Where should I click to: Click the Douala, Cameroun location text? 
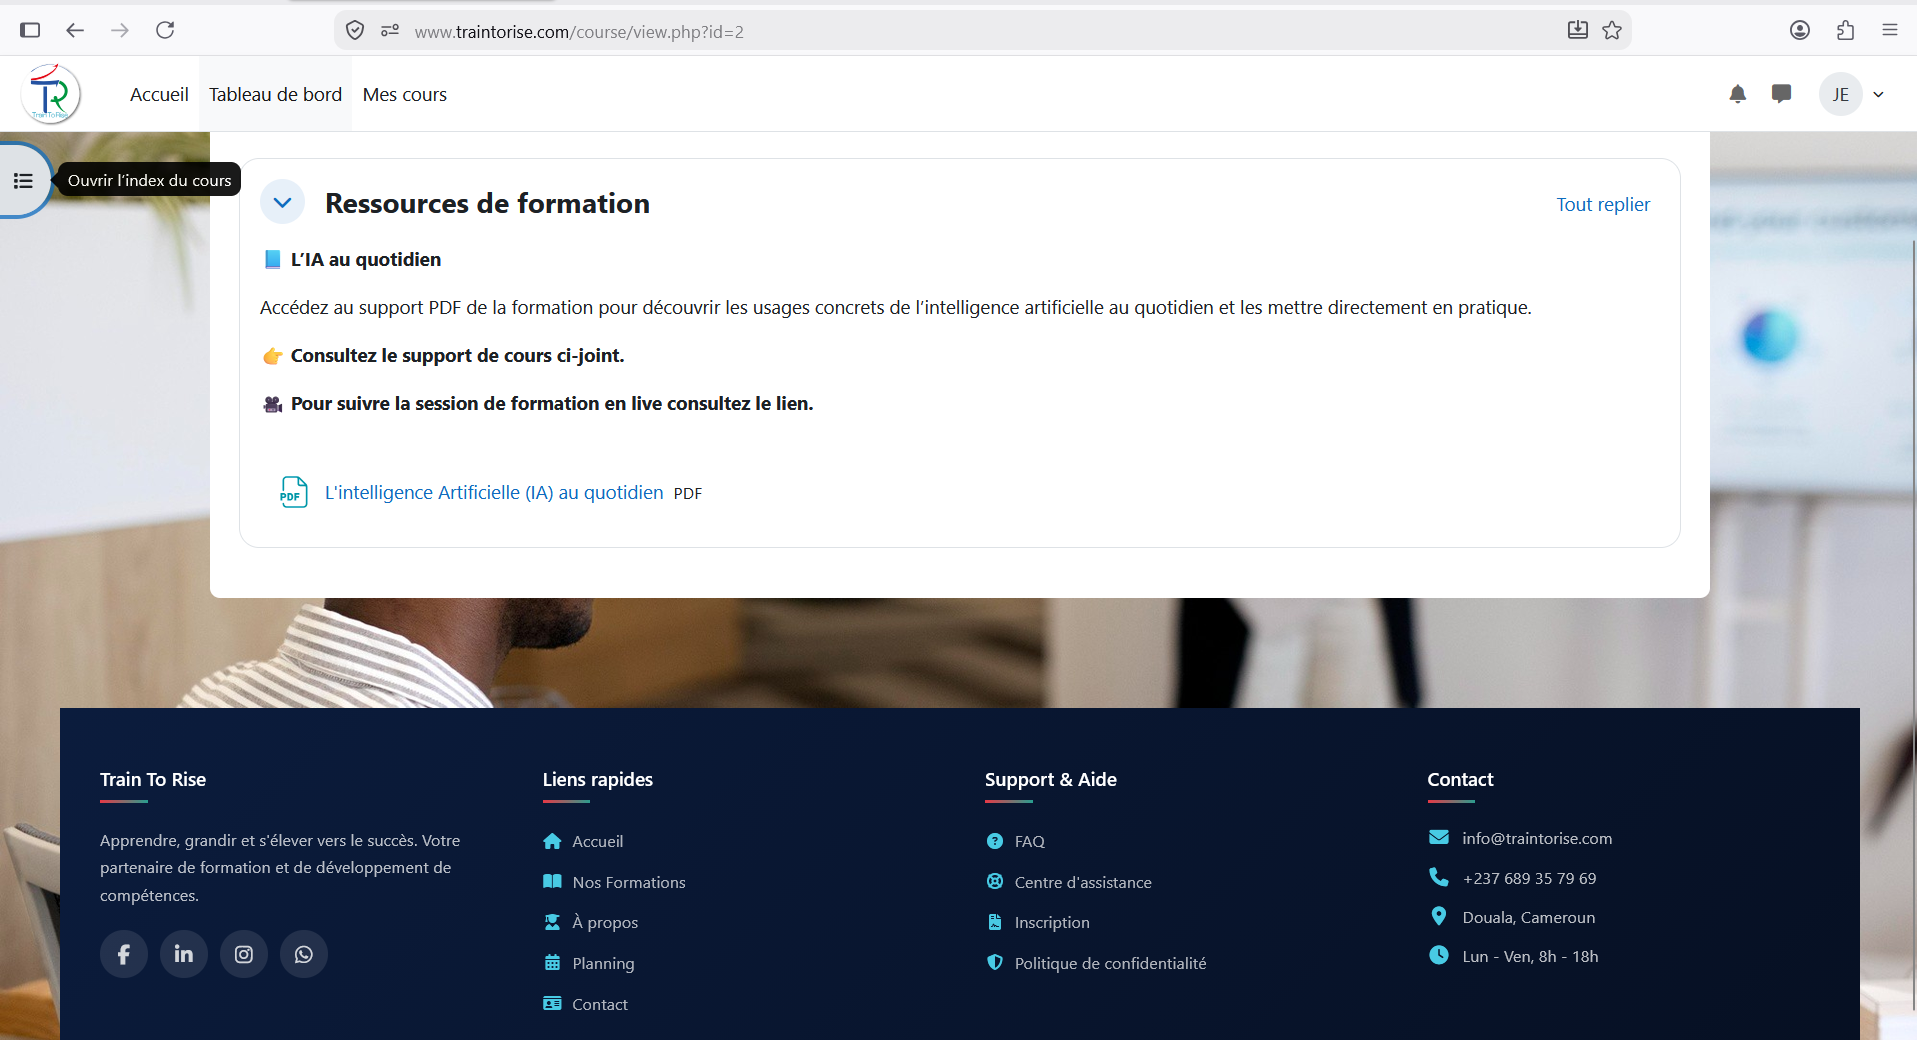[x=1529, y=917]
